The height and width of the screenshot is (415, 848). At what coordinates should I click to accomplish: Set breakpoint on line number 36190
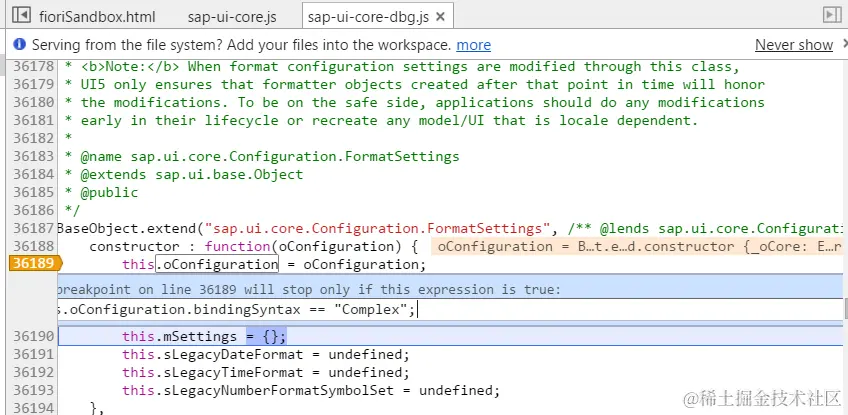(34, 337)
